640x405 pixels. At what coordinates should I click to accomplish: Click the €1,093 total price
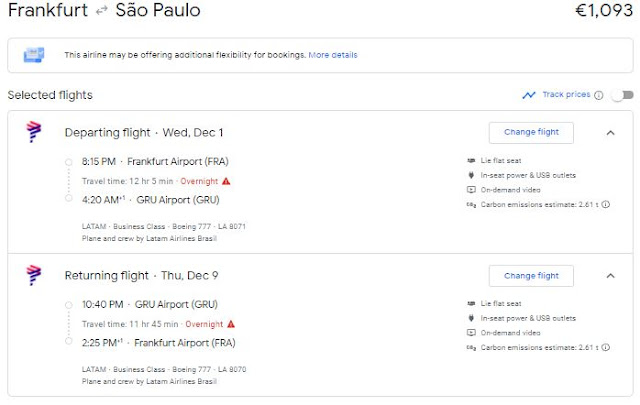pyautogui.click(x=603, y=12)
